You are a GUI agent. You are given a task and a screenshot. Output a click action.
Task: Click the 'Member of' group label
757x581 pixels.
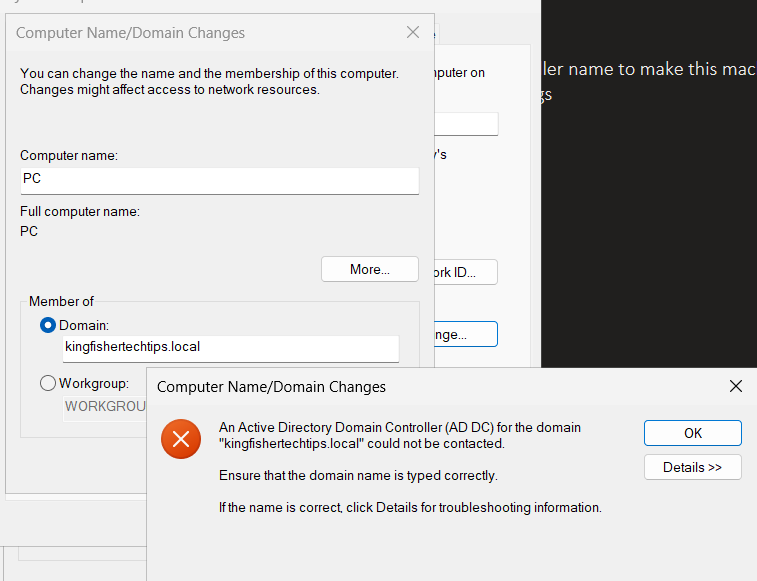tap(61, 301)
